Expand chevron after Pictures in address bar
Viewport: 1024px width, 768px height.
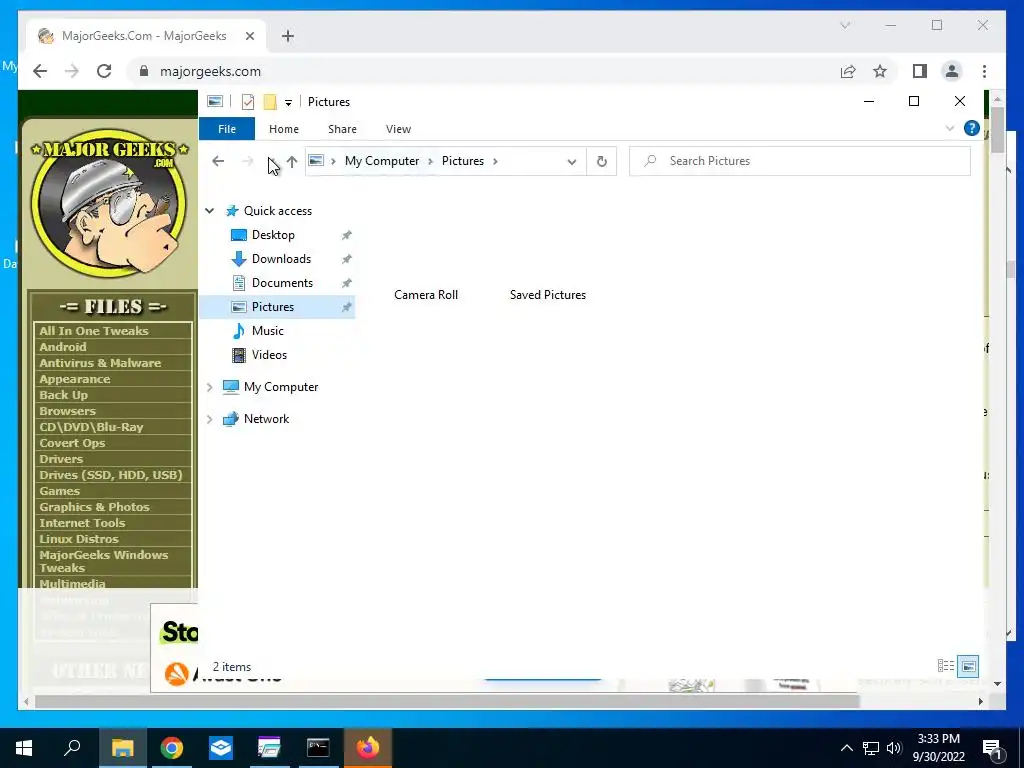[495, 161]
